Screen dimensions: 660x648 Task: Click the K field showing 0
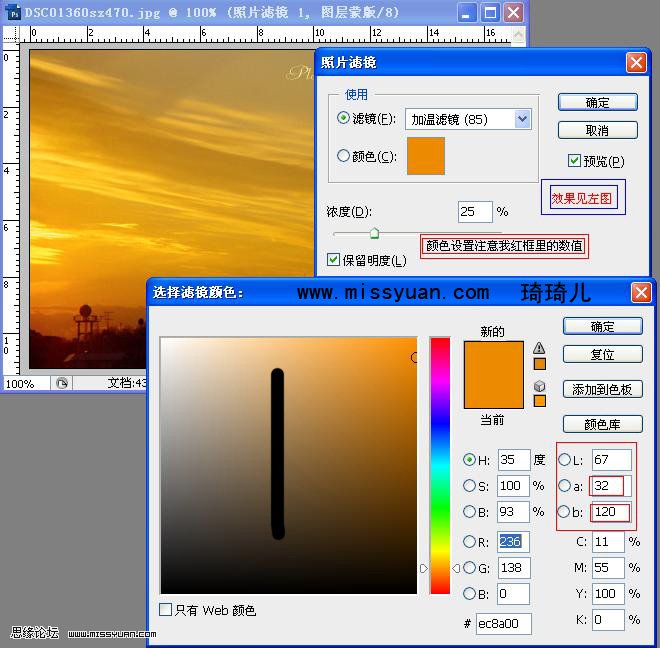point(609,620)
